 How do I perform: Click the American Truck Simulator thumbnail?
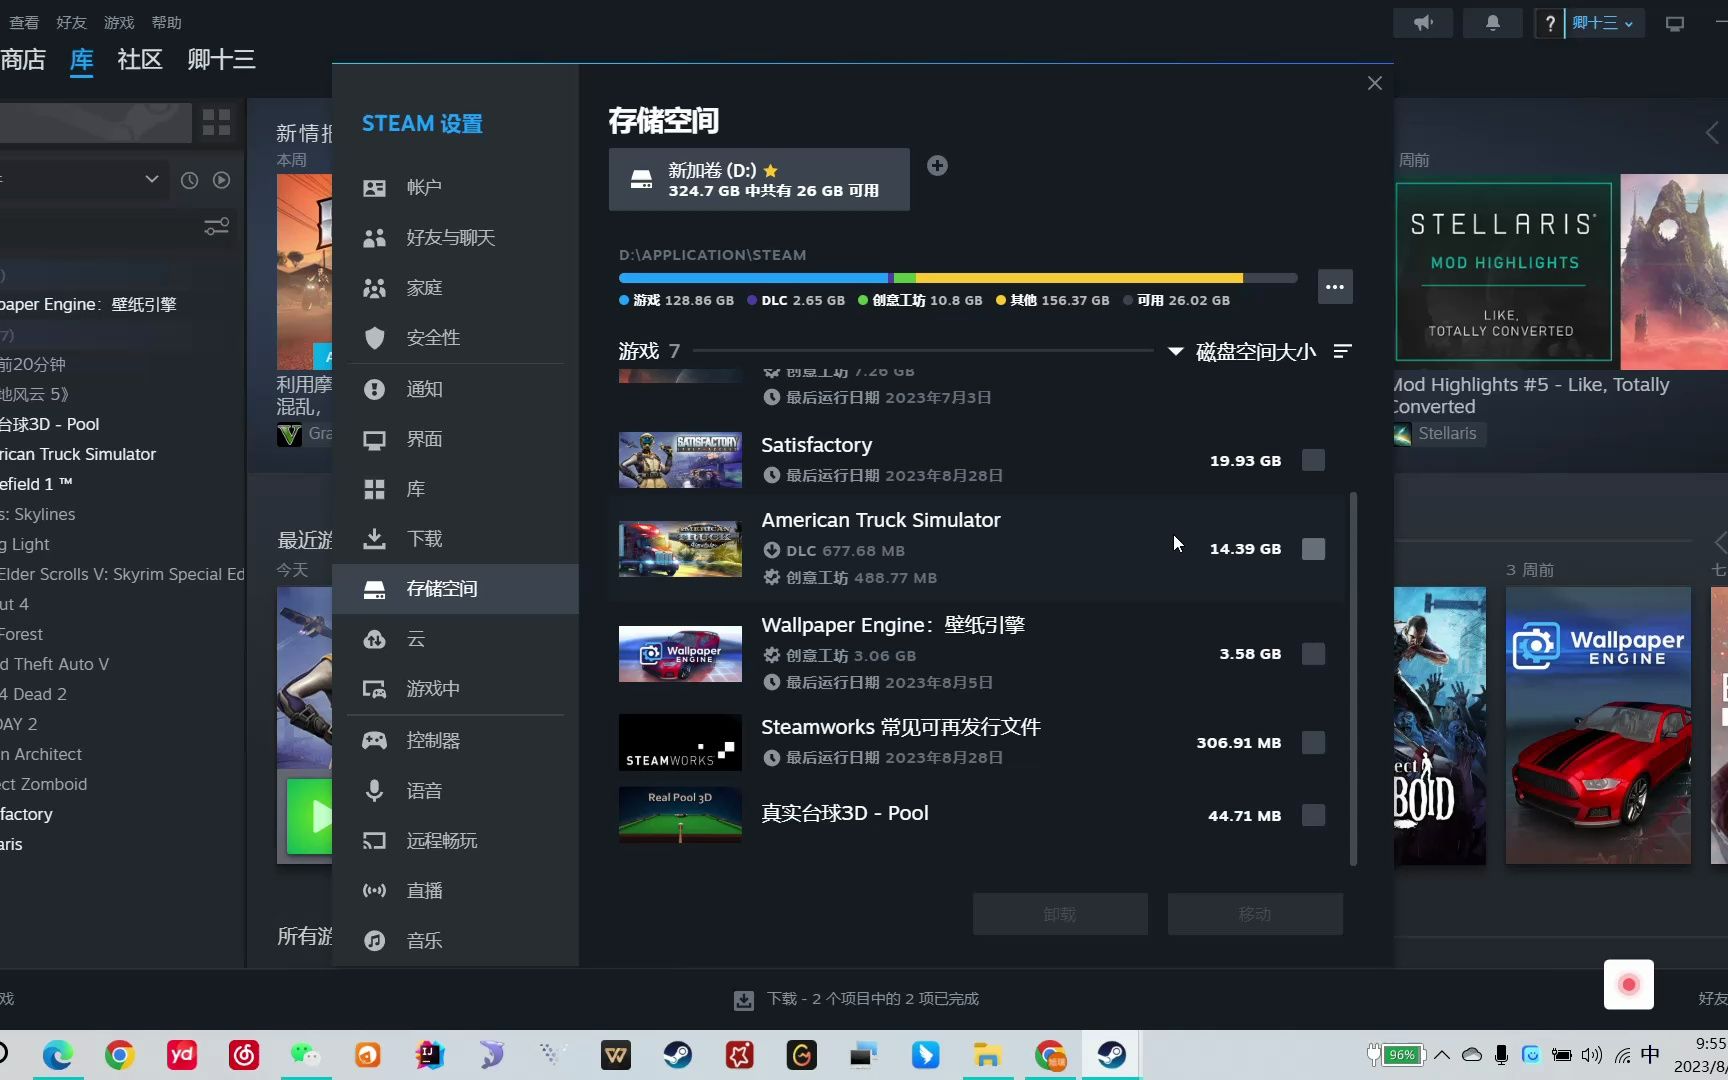680,549
